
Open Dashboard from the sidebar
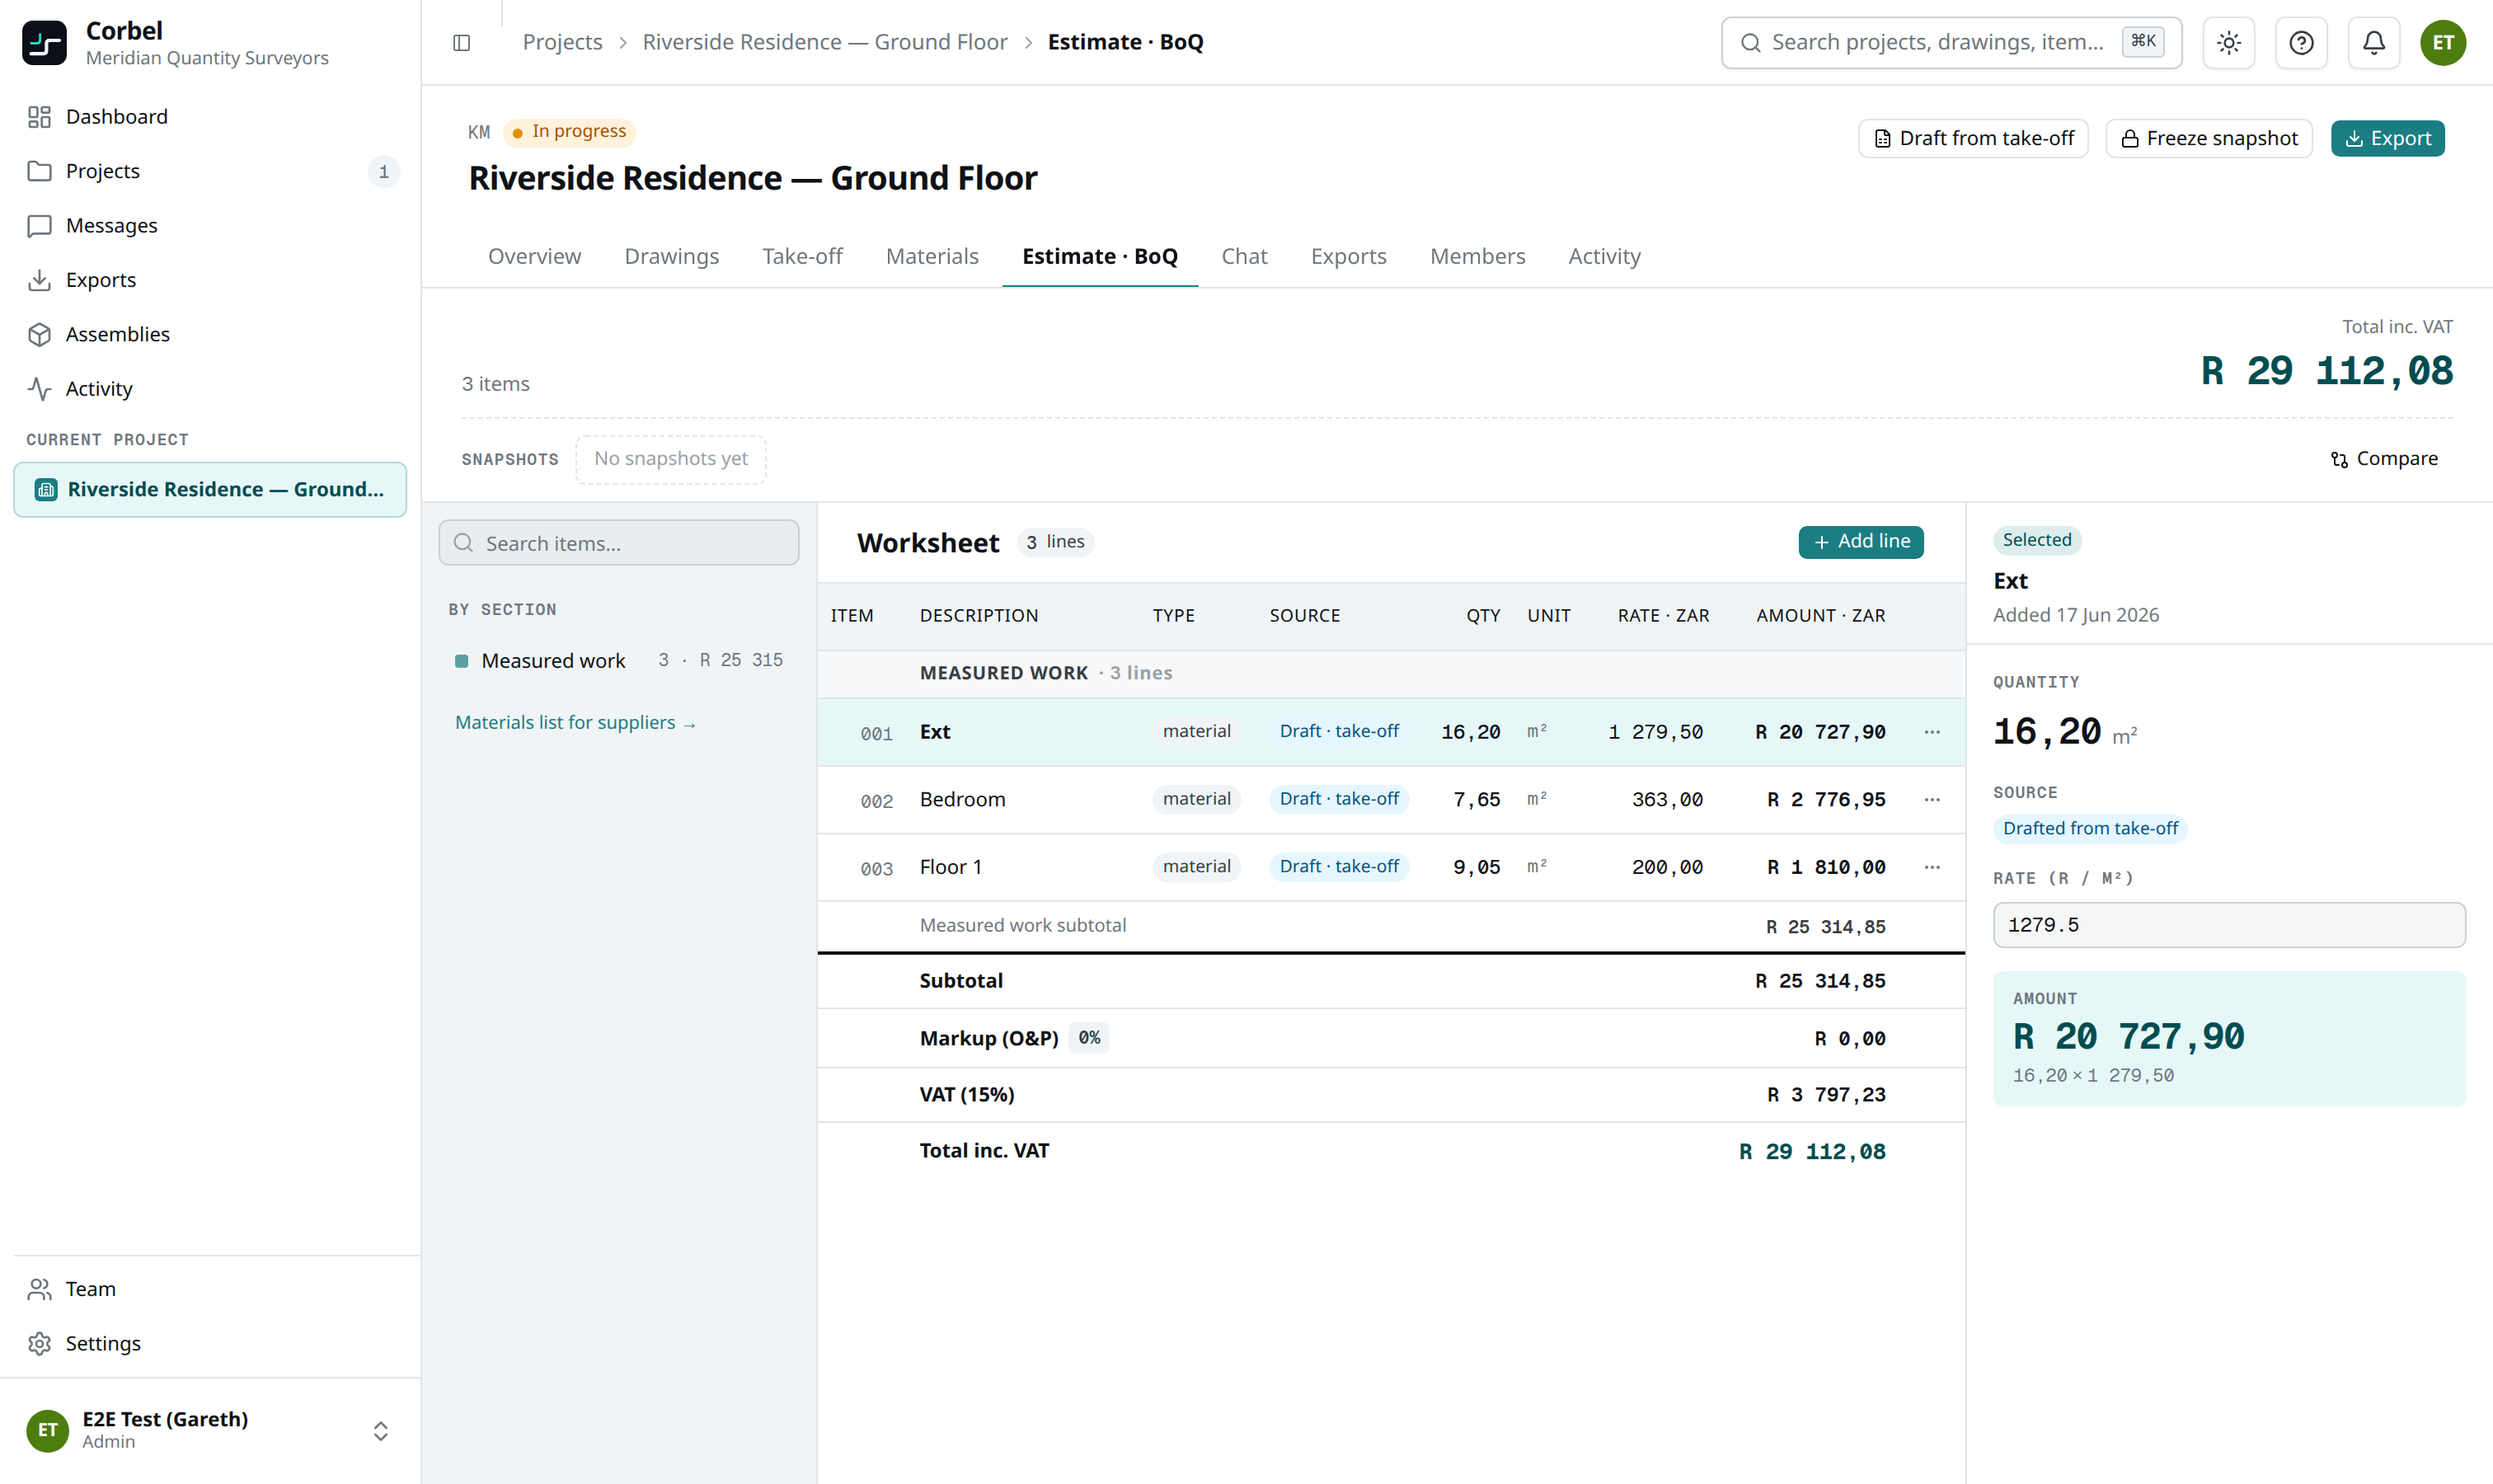point(210,117)
